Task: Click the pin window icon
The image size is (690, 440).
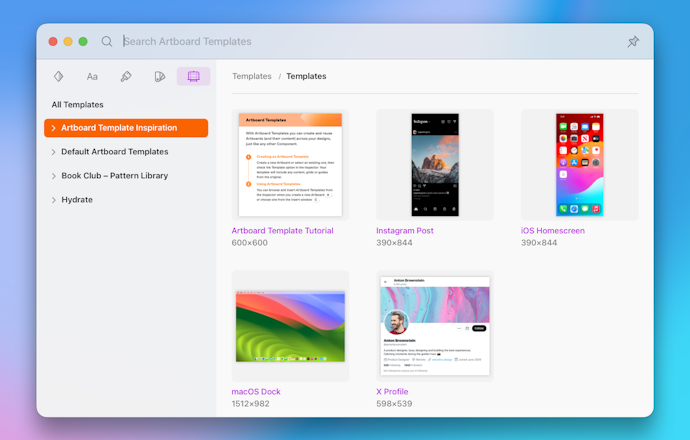Action: point(632,42)
